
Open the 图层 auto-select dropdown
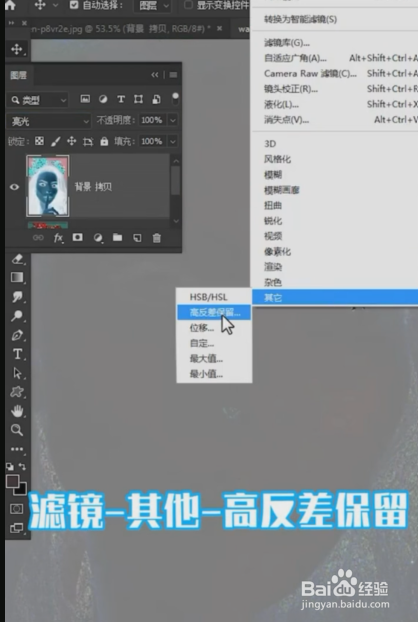click(x=154, y=6)
